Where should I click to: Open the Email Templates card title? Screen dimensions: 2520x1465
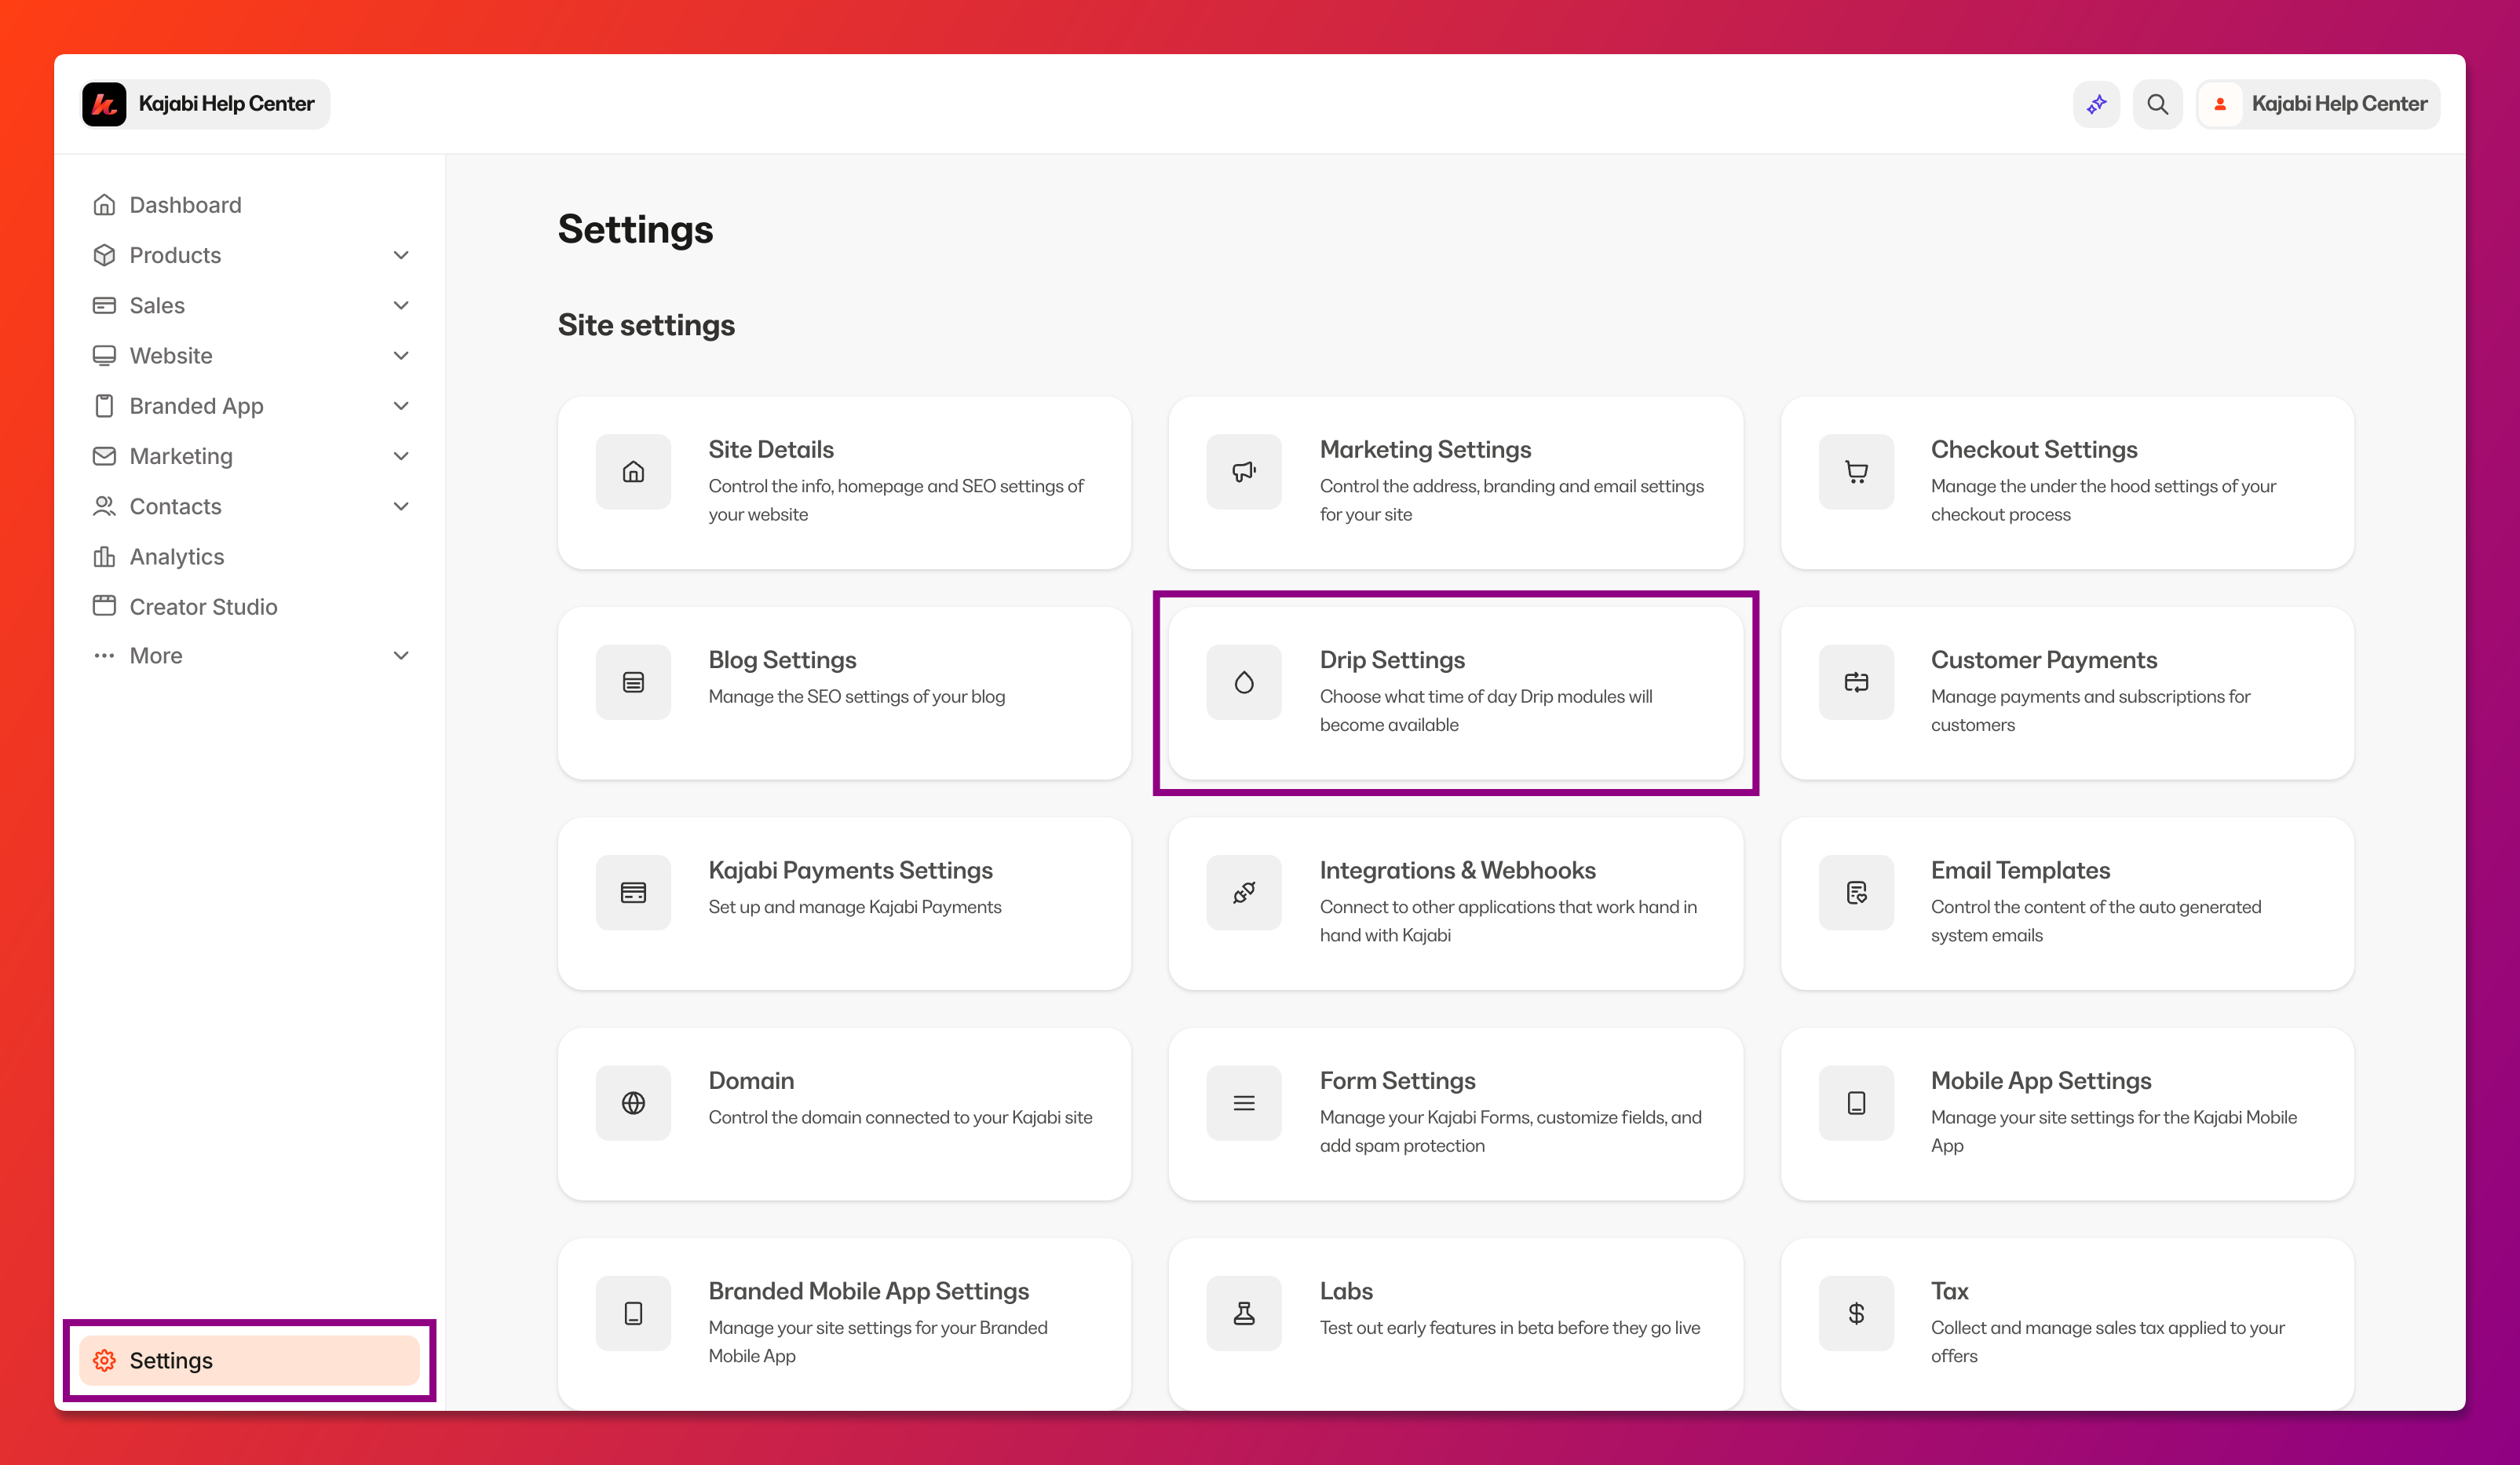[2020, 870]
